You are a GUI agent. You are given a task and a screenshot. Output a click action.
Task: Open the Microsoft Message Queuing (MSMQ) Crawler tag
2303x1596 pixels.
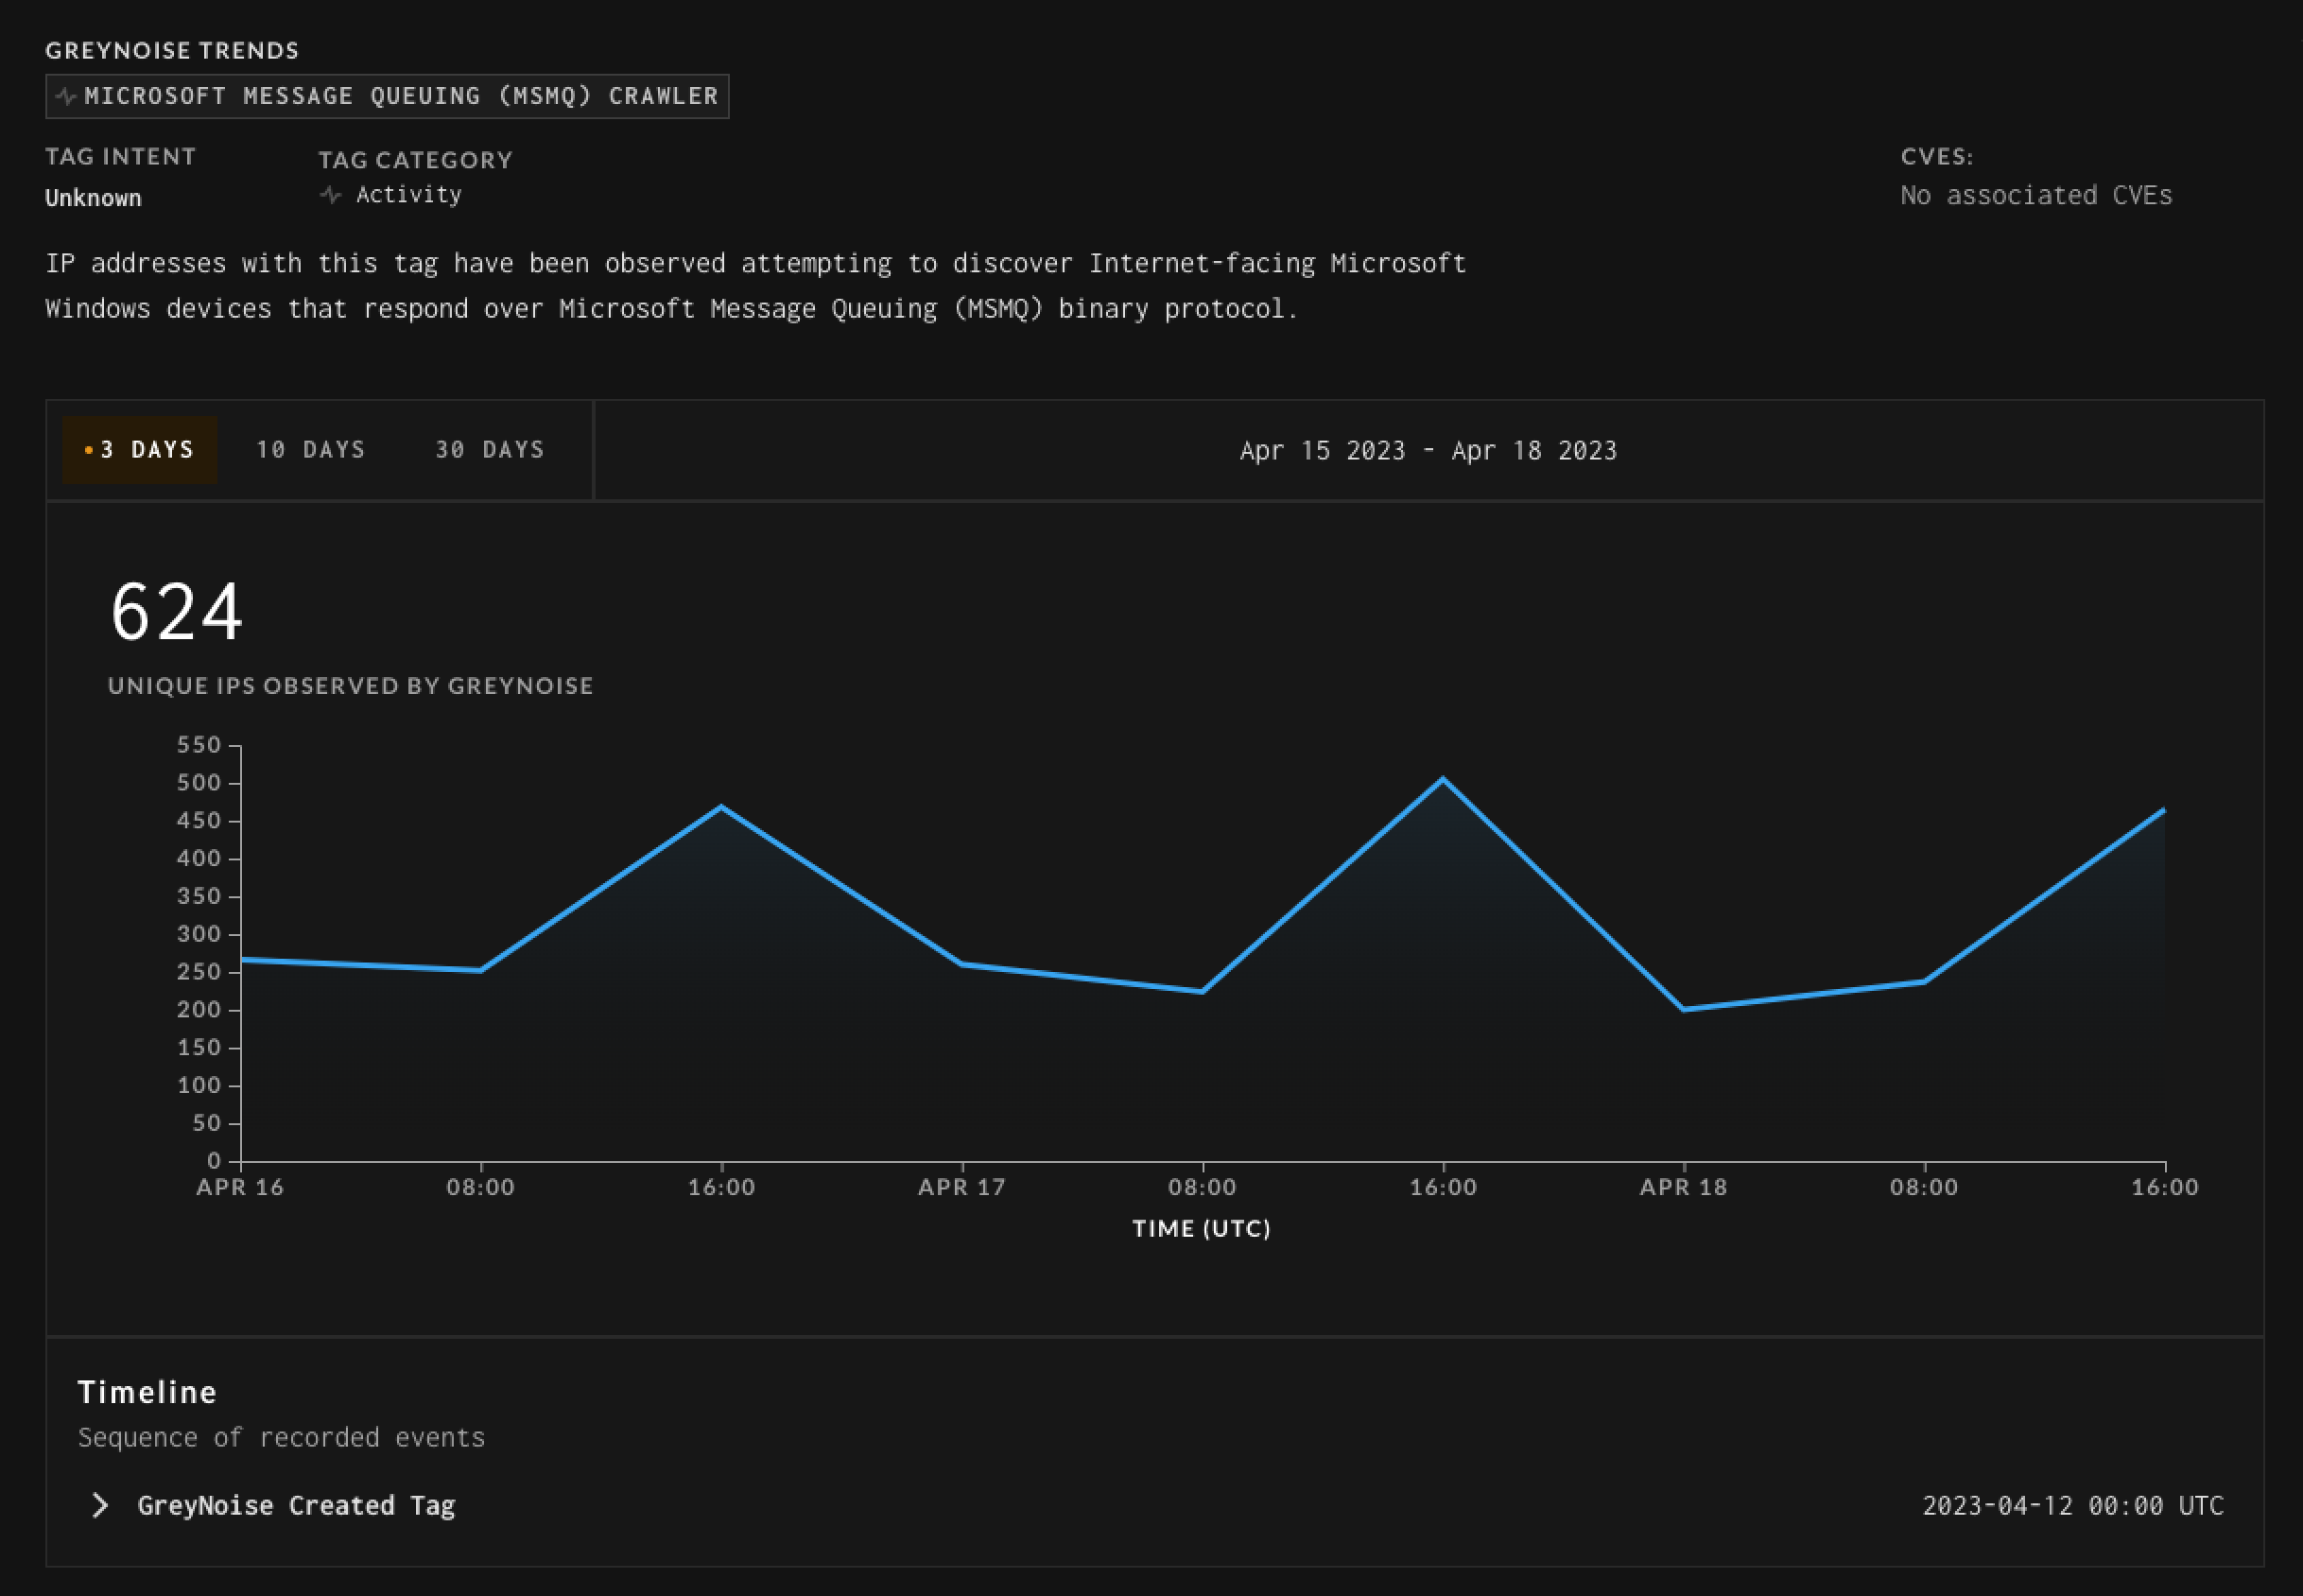point(387,96)
